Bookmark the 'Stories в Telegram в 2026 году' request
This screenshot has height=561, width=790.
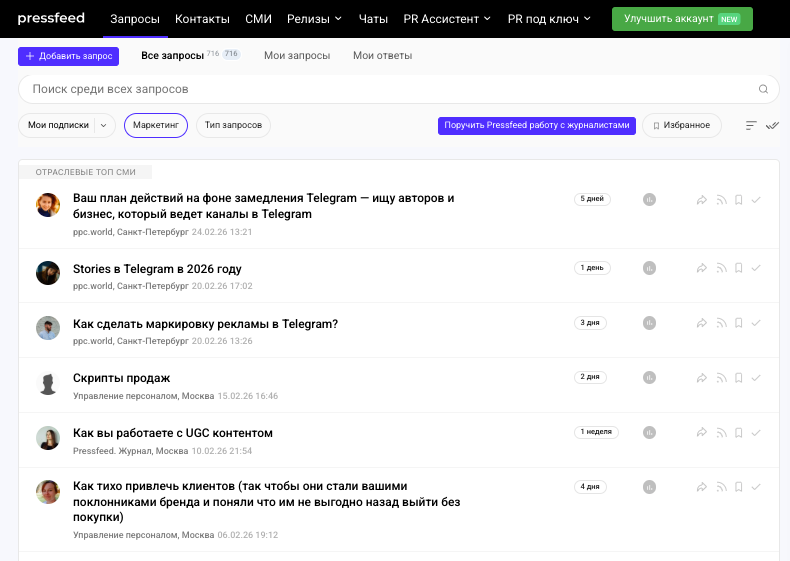(x=738, y=268)
